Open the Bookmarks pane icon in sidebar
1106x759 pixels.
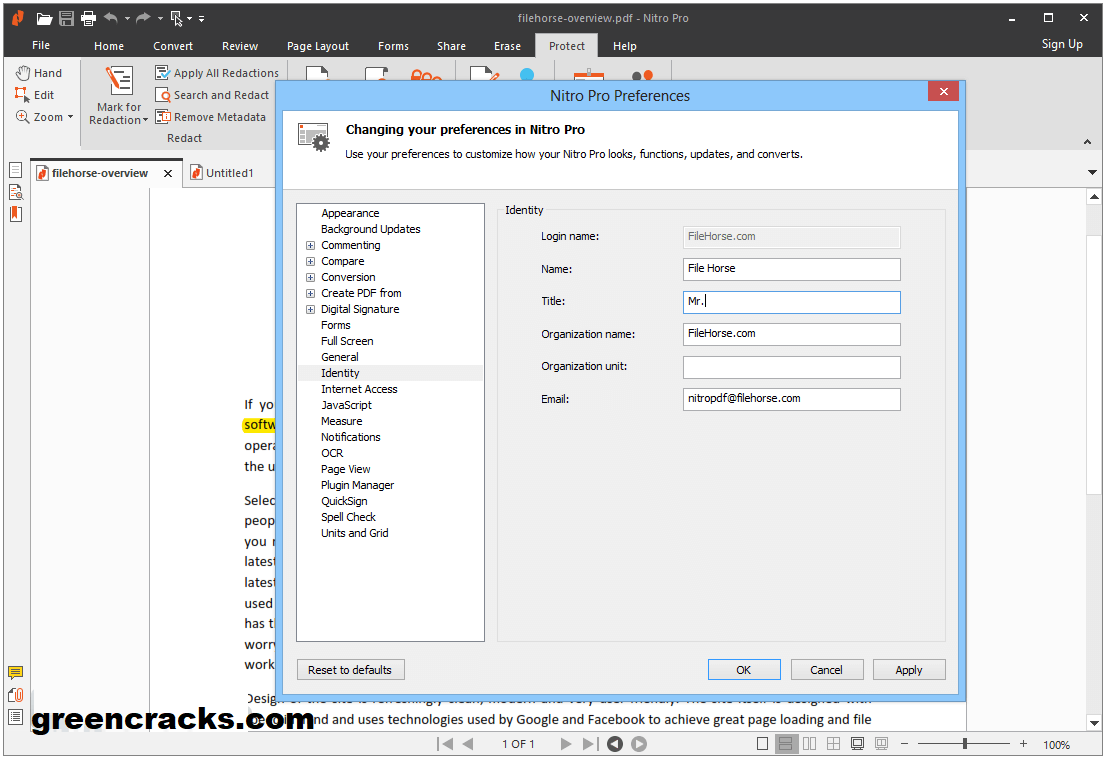coord(16,214)
